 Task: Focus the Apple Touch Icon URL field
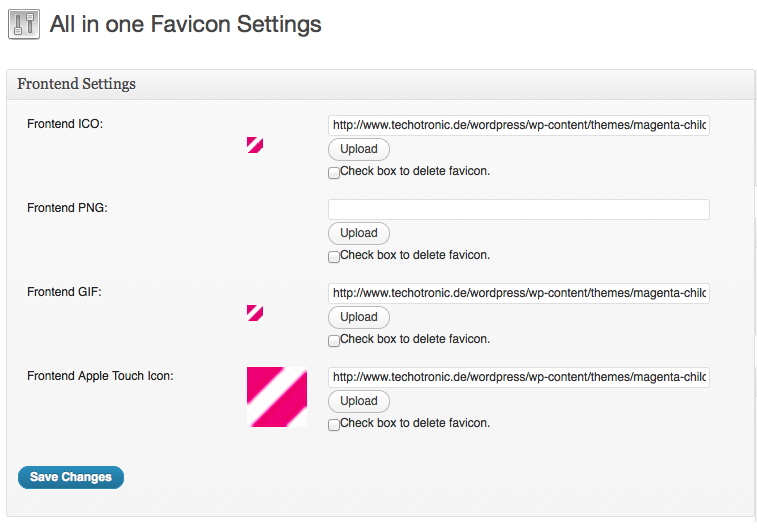coord(519,377)
